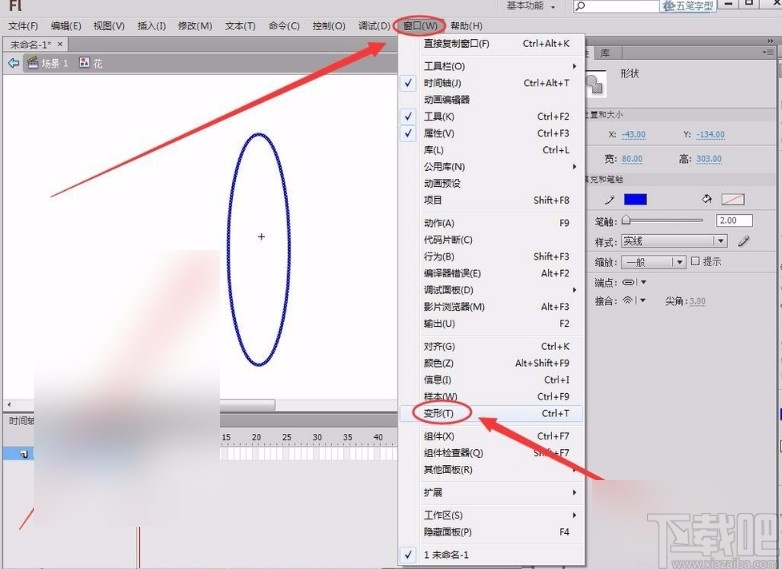
Task: Click the 窗口(W) menu
Action: pos(420,26)
